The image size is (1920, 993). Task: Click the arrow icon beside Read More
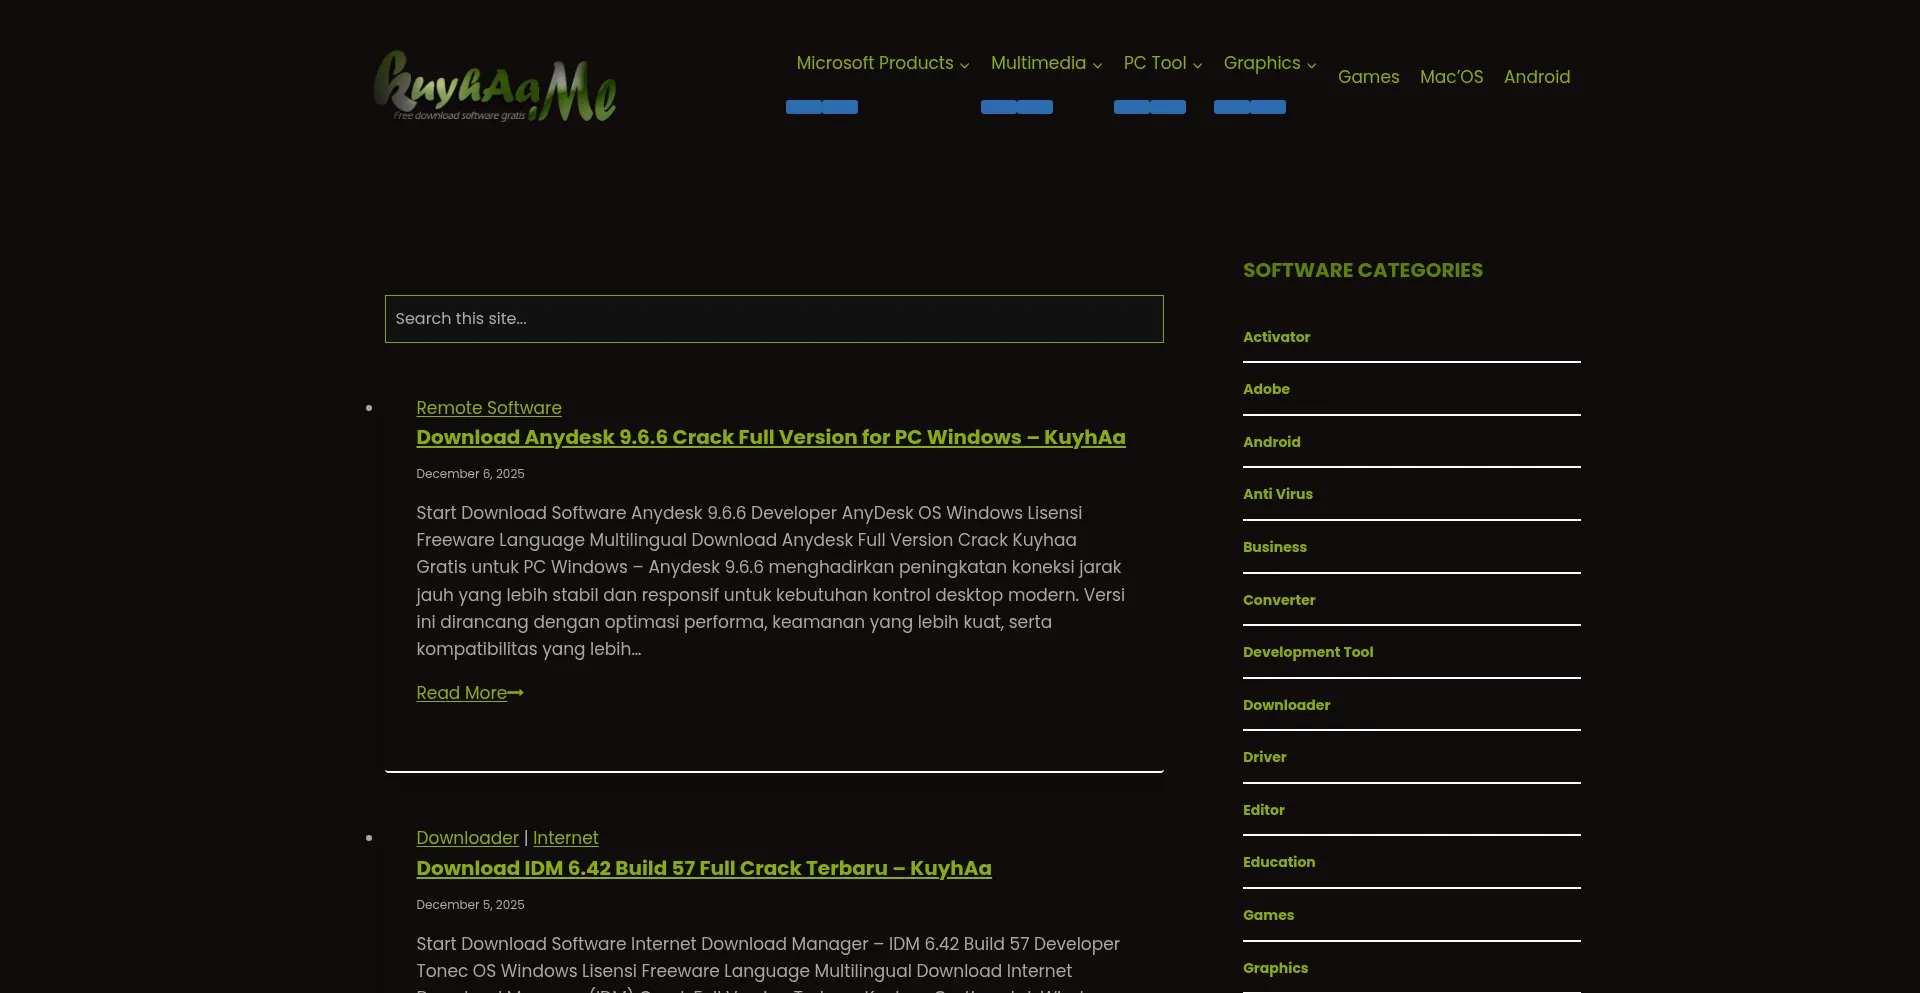pos(516,693)
